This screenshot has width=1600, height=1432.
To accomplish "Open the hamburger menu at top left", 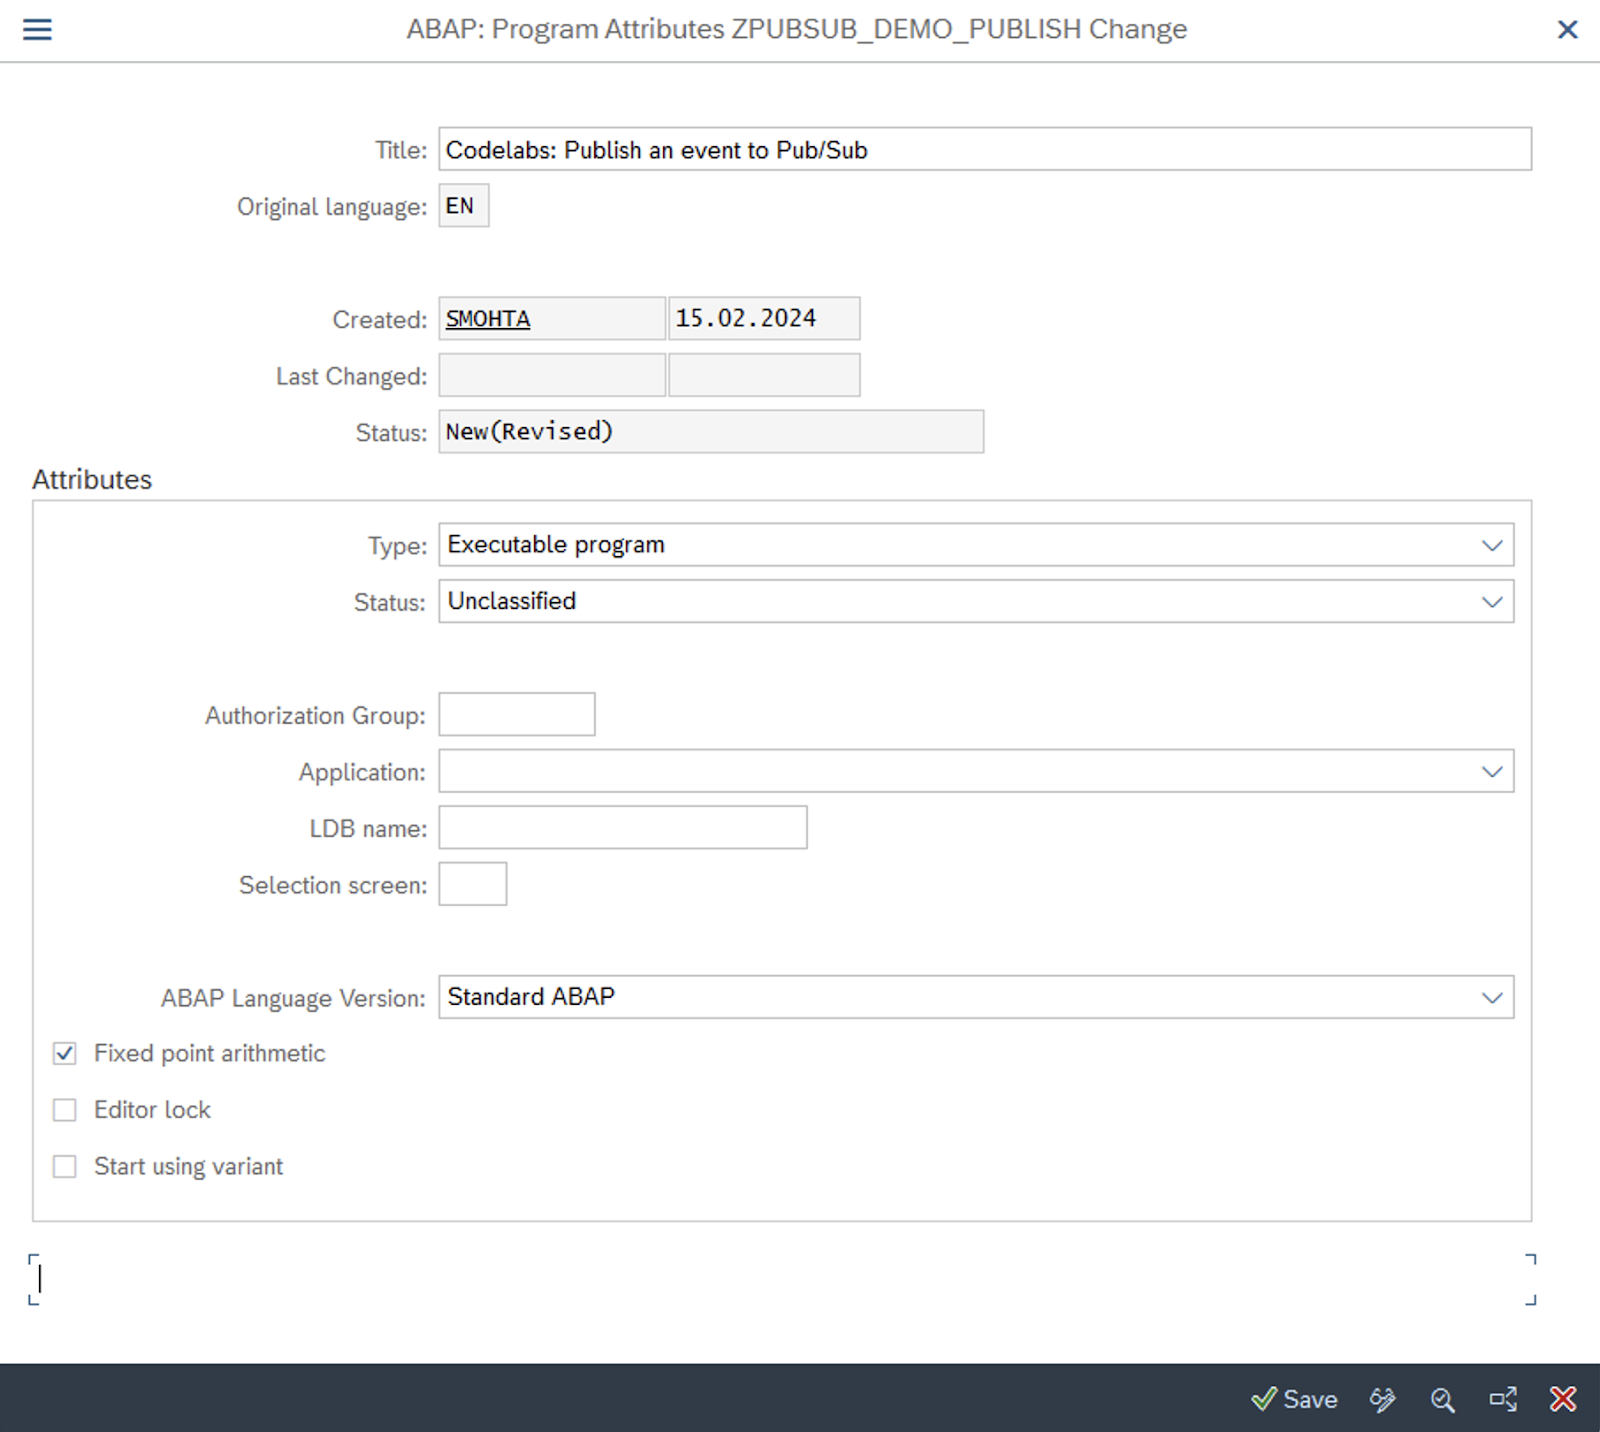I will click(x=37, y=29).
